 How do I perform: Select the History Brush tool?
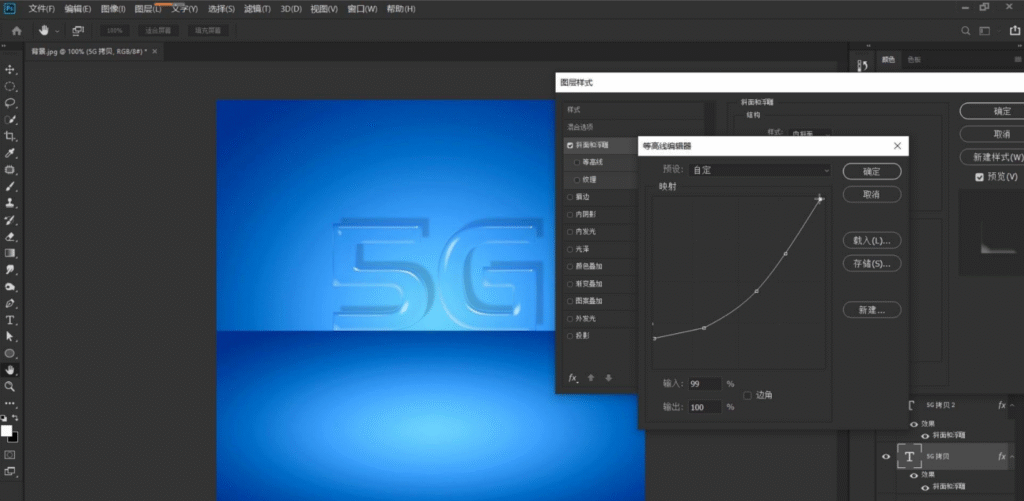coord(10,220)
